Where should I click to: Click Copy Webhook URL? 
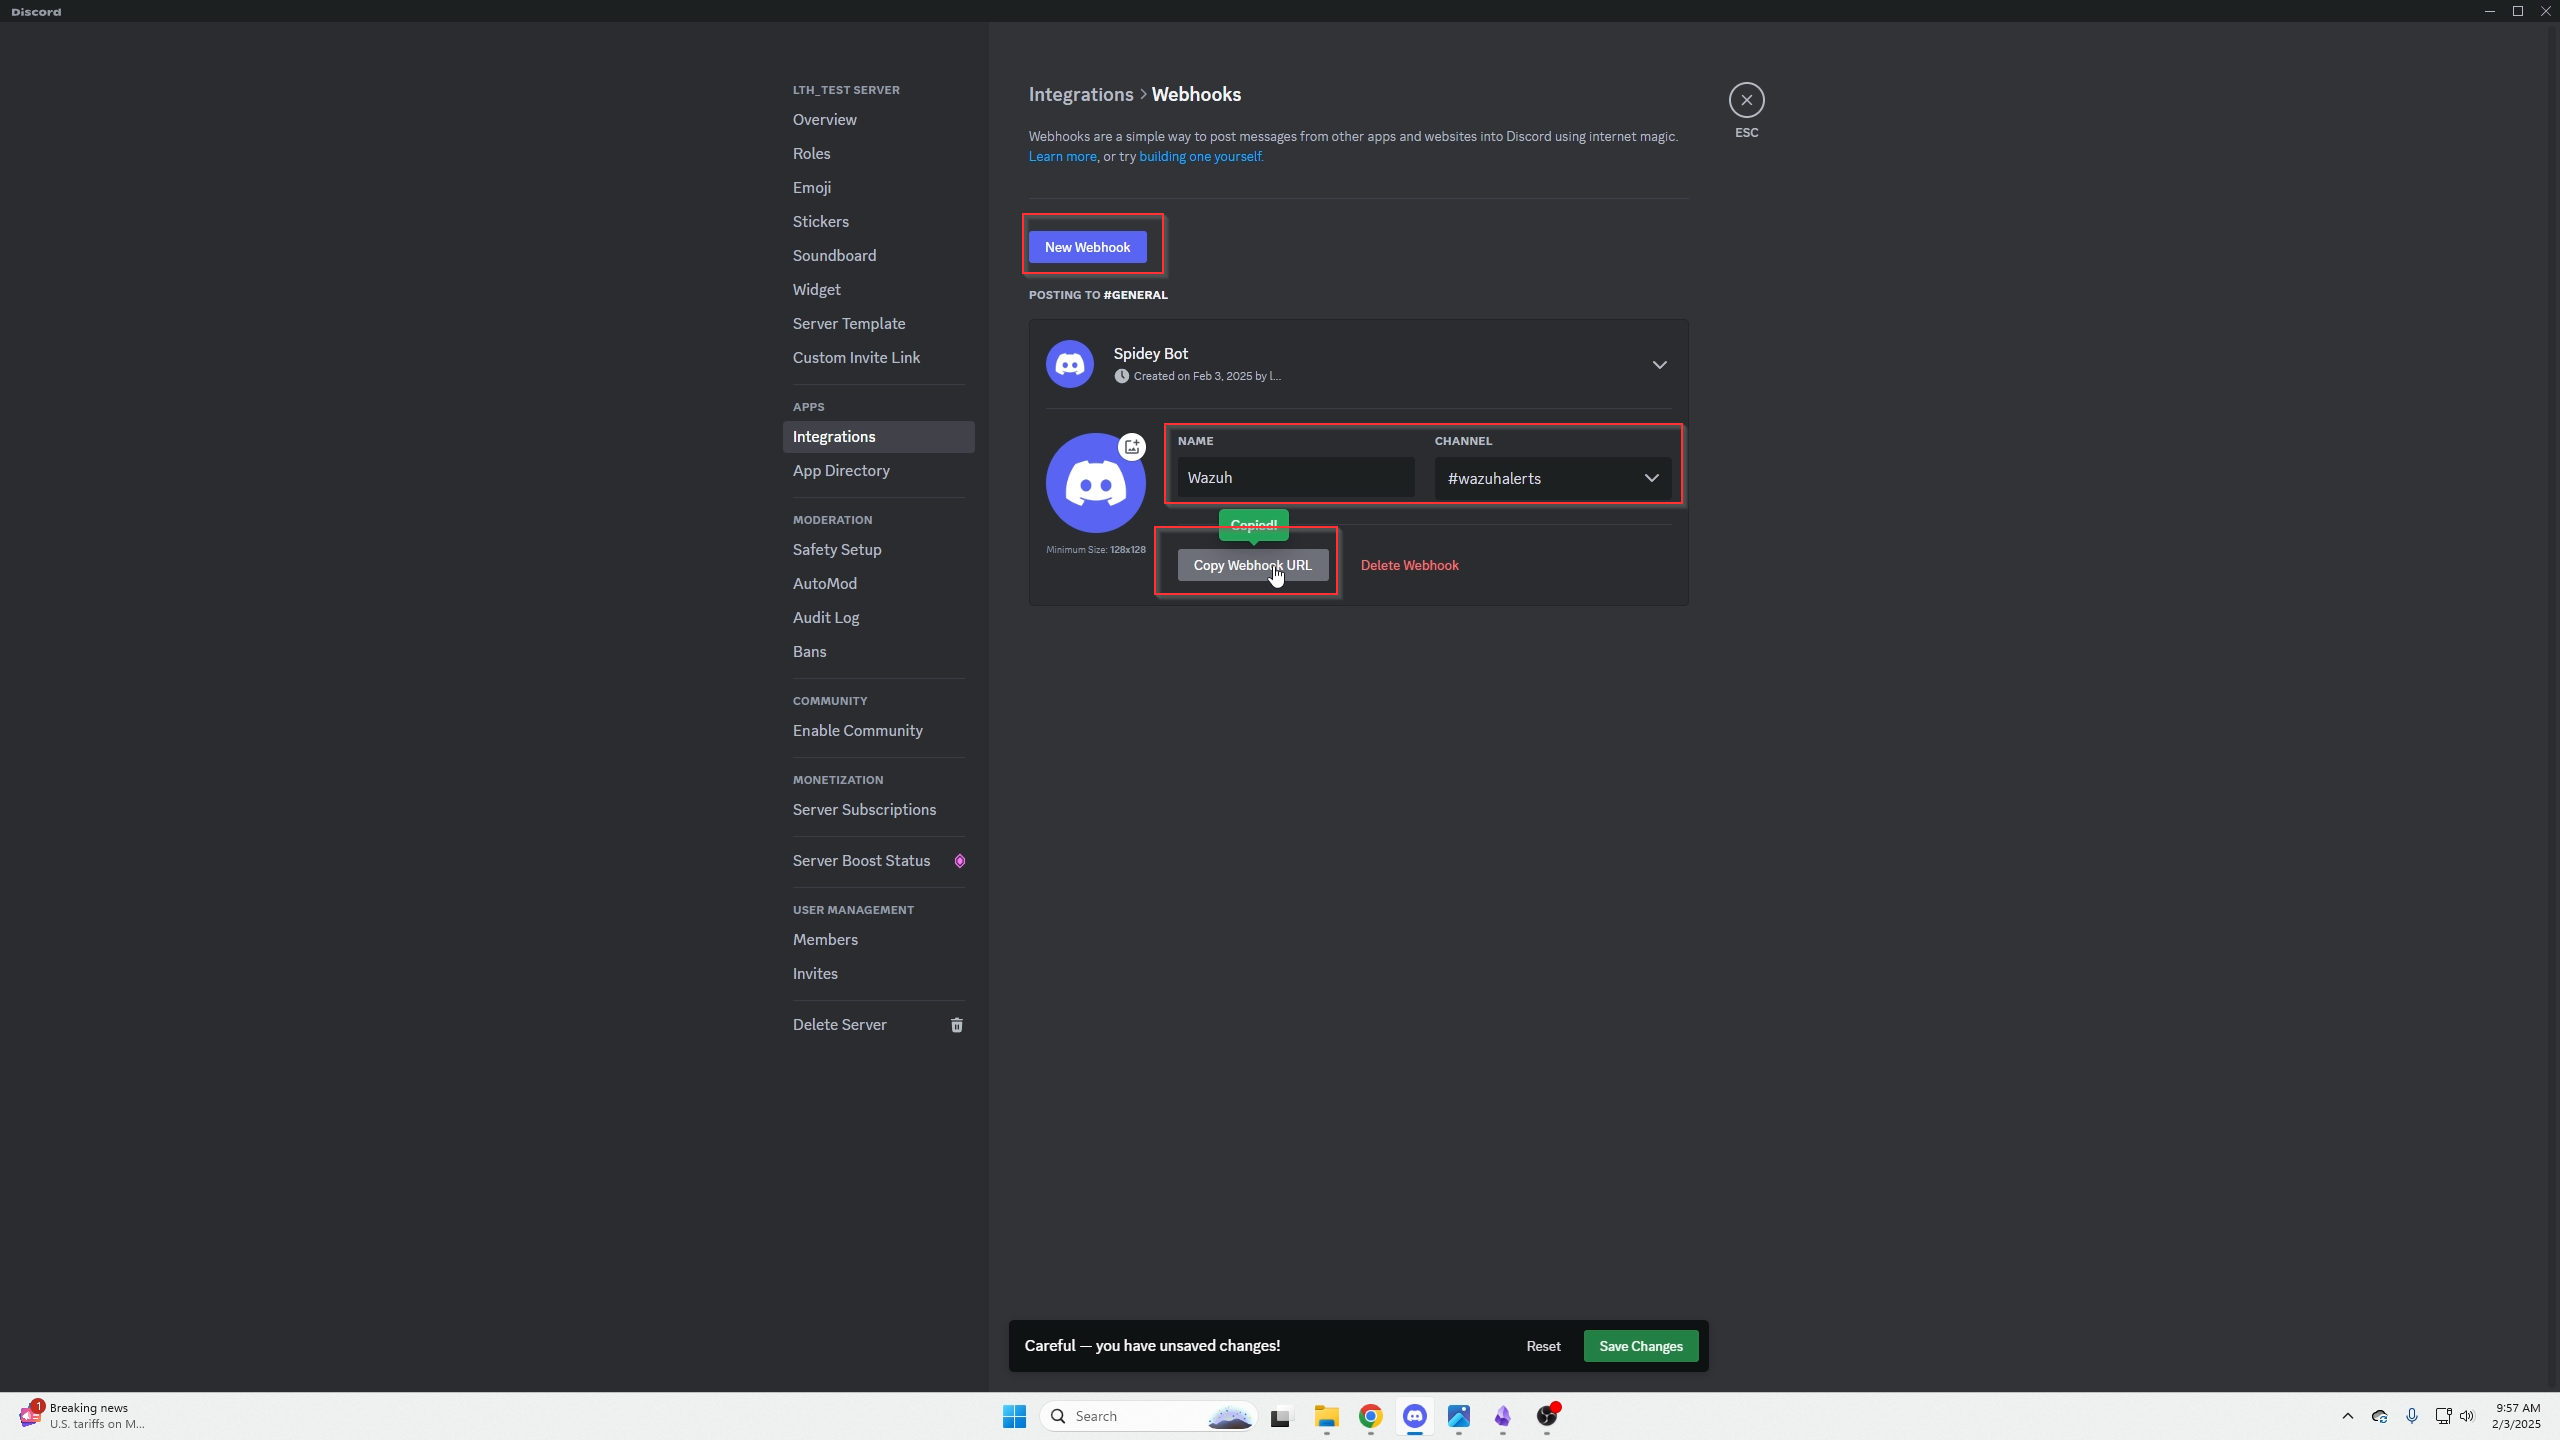[x=1252, y=564]
